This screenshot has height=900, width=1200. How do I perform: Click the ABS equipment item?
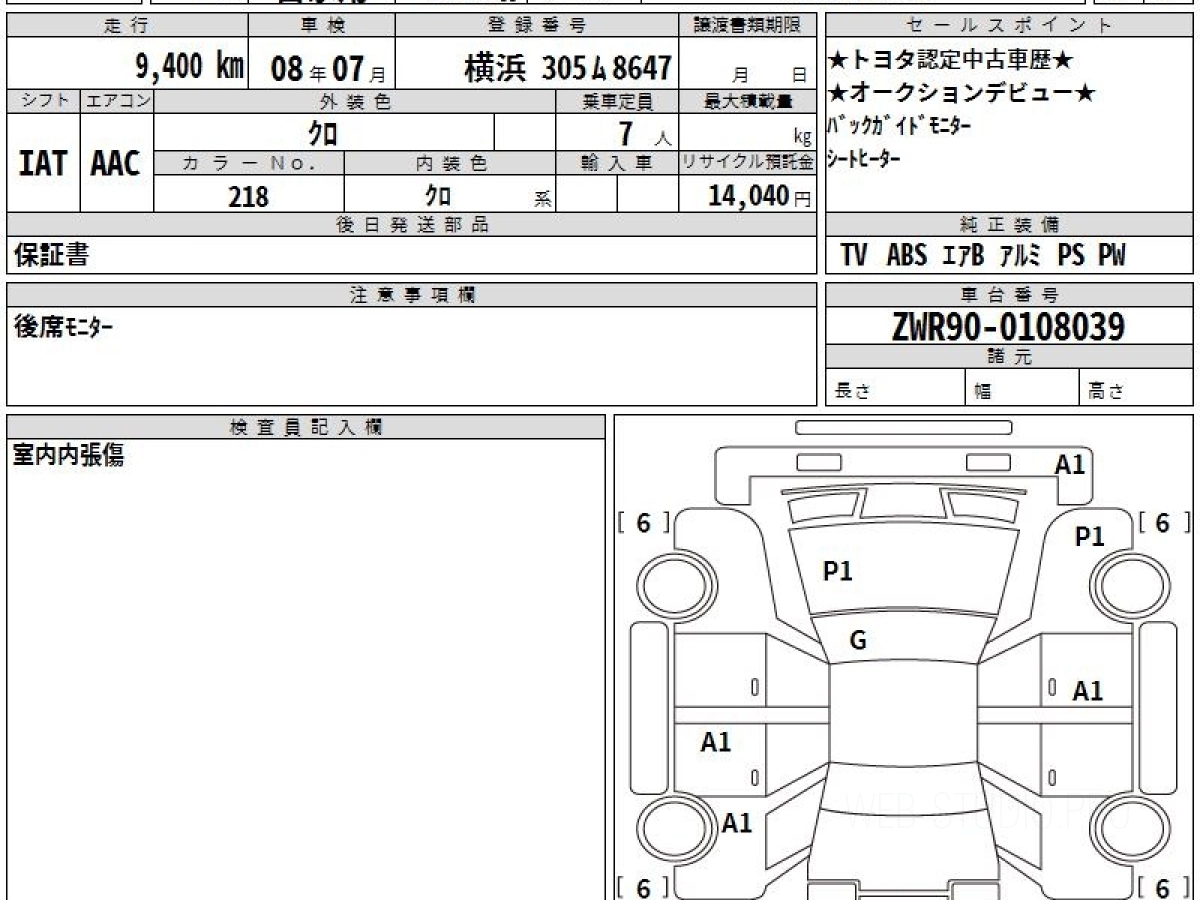(x=907, y=256)
